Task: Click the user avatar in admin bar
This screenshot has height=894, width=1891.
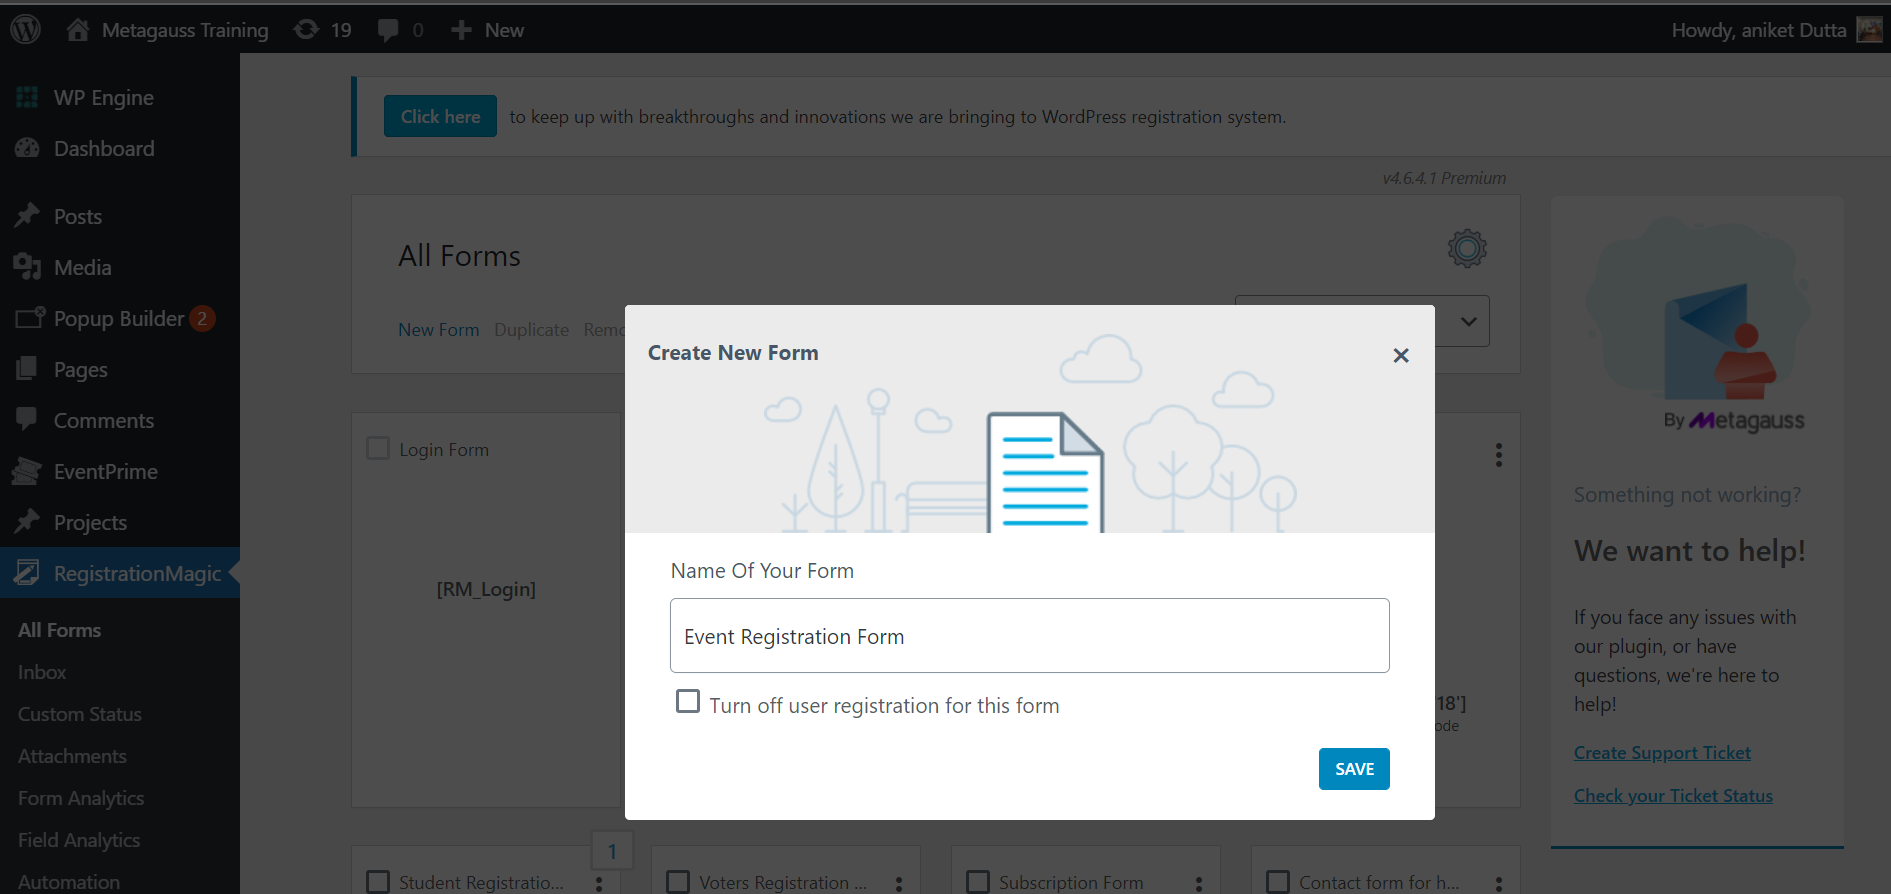Action: point(1869,30)
